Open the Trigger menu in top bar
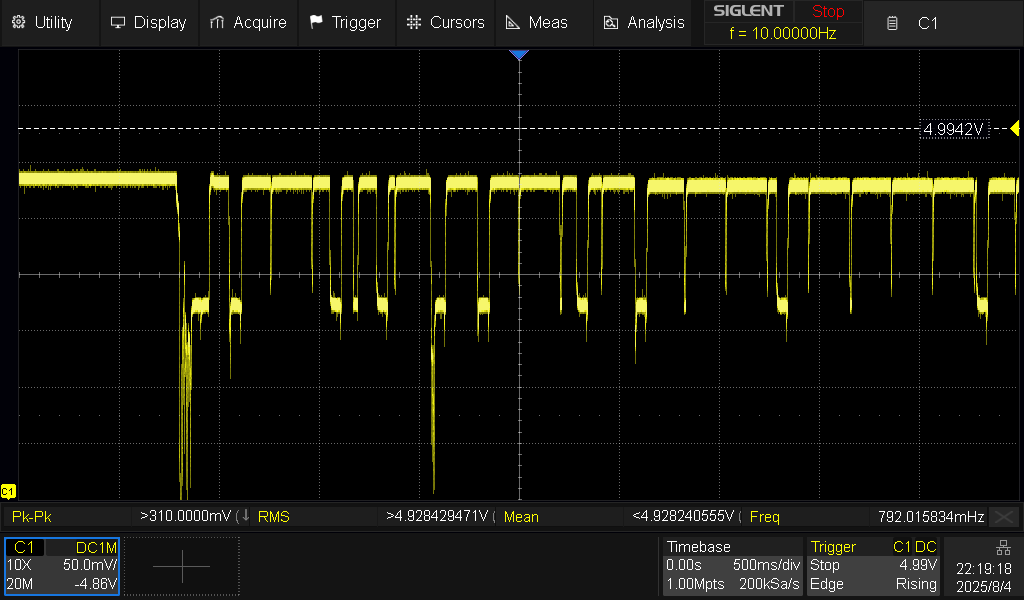1024x600 pixels. (x=345, y=22)
